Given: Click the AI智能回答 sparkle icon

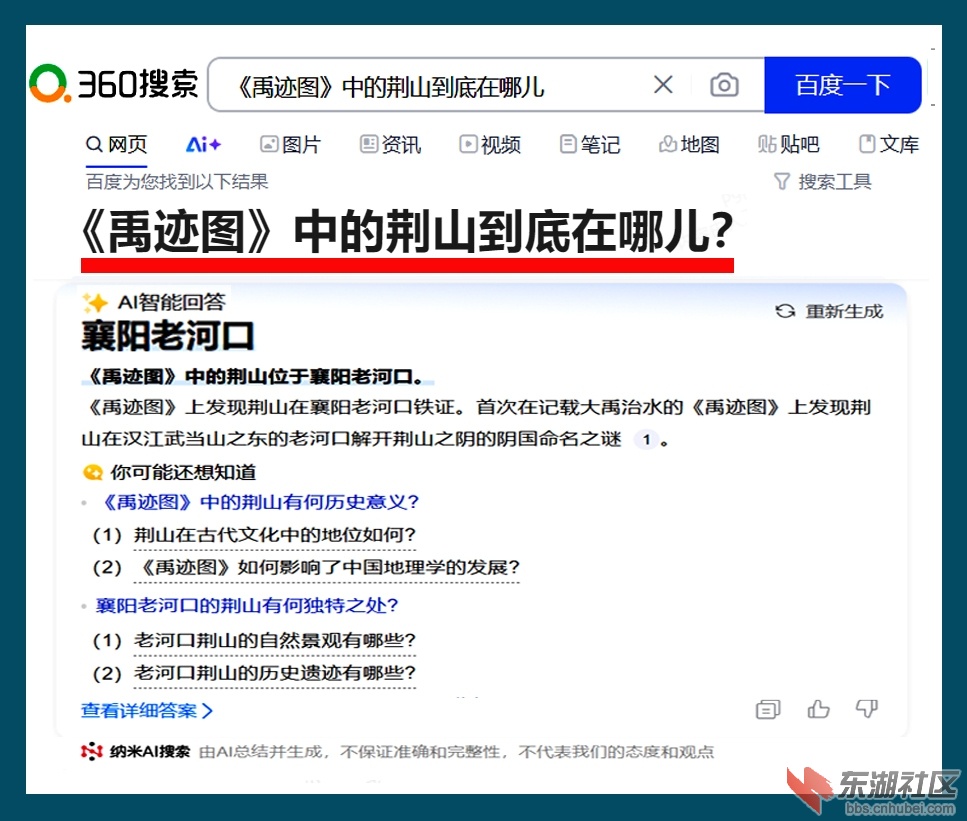Looking at the screenshot, I should click(x=95, y=302).
